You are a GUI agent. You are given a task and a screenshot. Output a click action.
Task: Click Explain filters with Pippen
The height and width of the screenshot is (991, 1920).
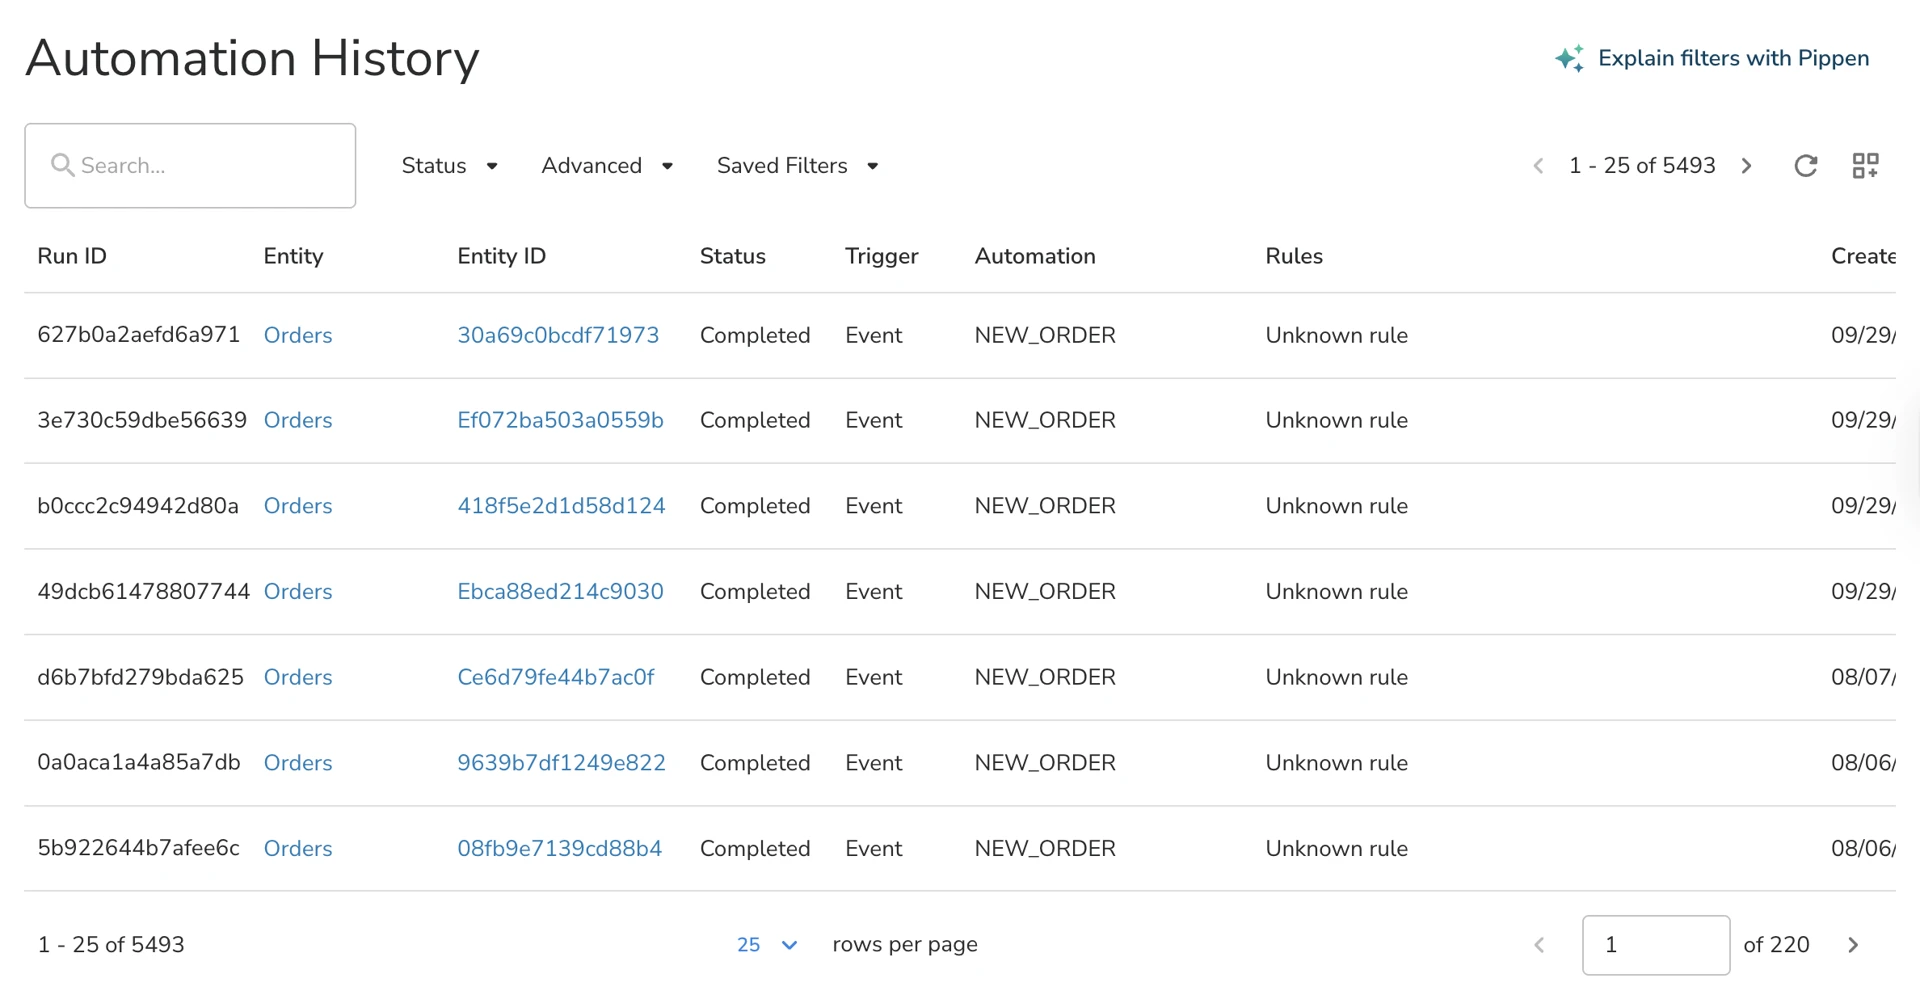(1733, 59)
